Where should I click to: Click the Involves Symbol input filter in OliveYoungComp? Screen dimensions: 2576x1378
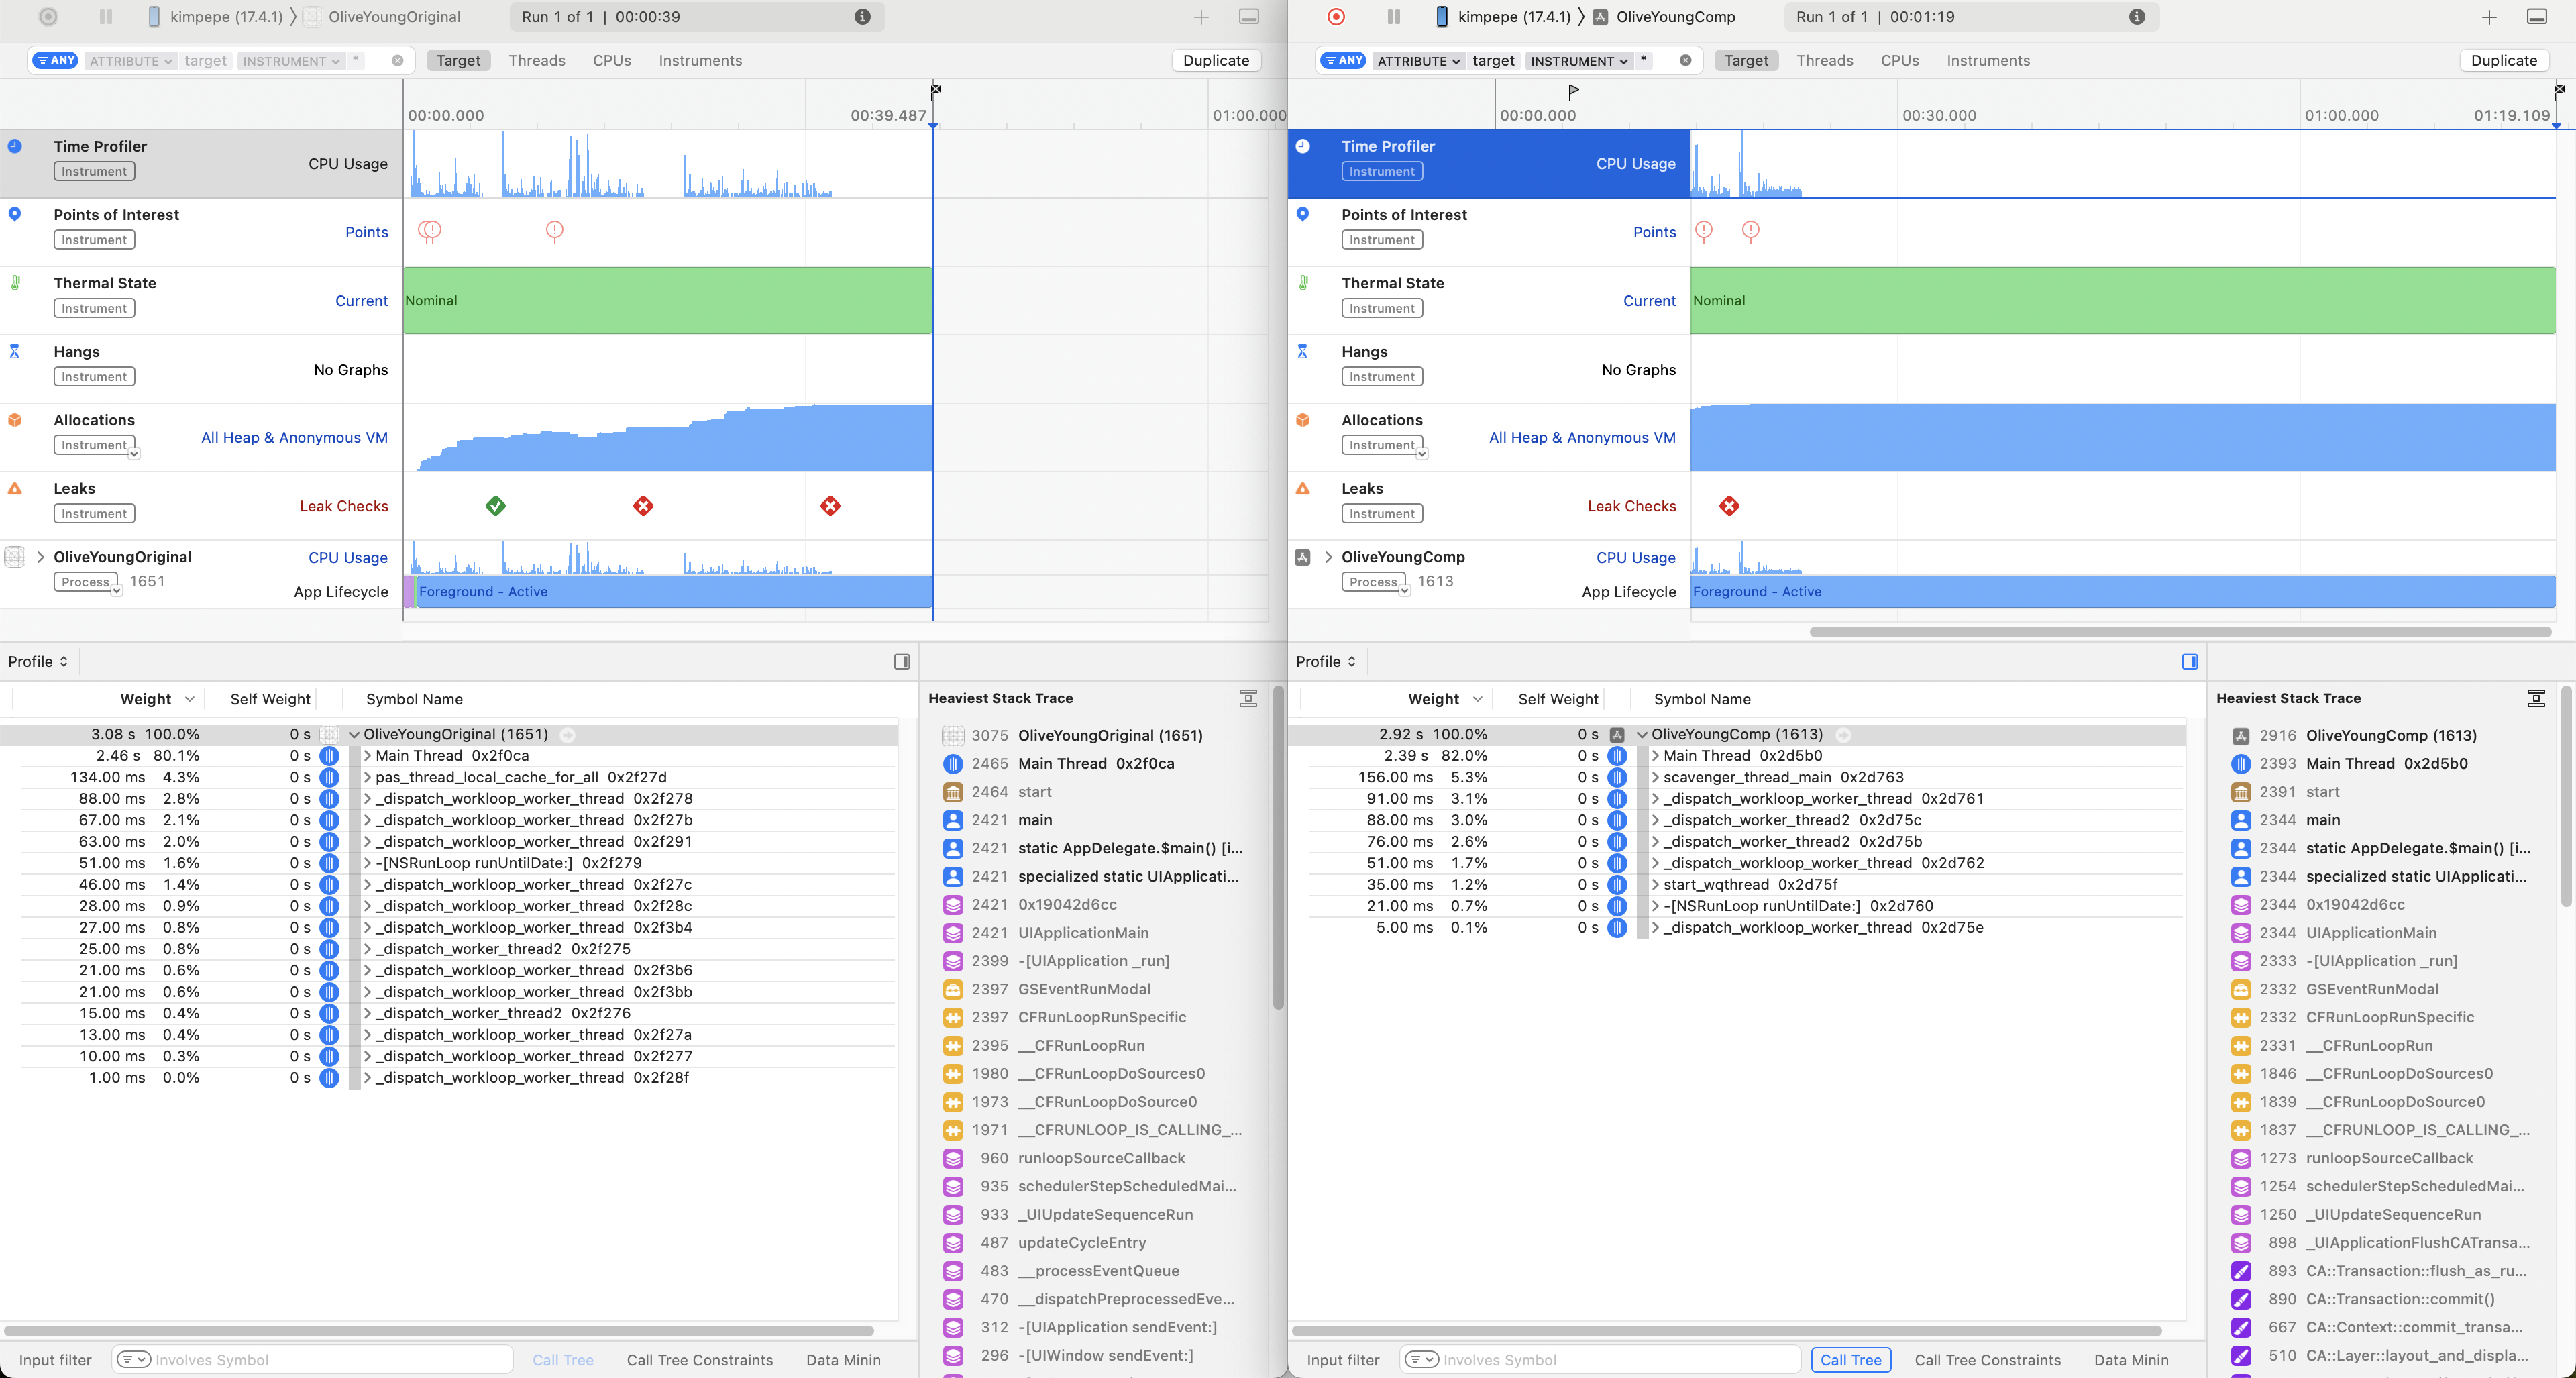(1601, 1360)
